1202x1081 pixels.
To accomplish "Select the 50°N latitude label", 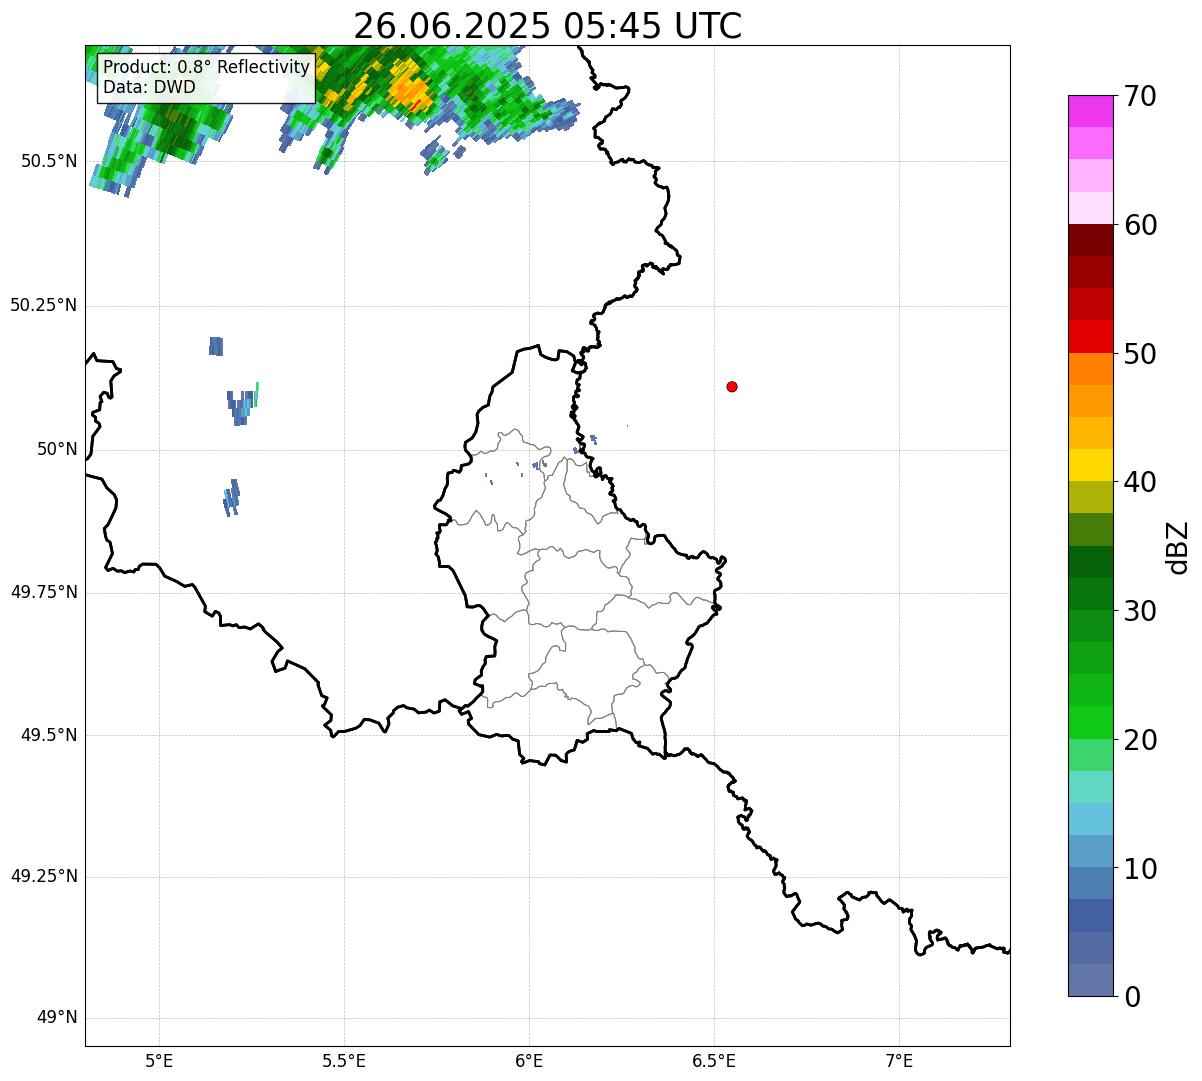I will coord(57,449).
